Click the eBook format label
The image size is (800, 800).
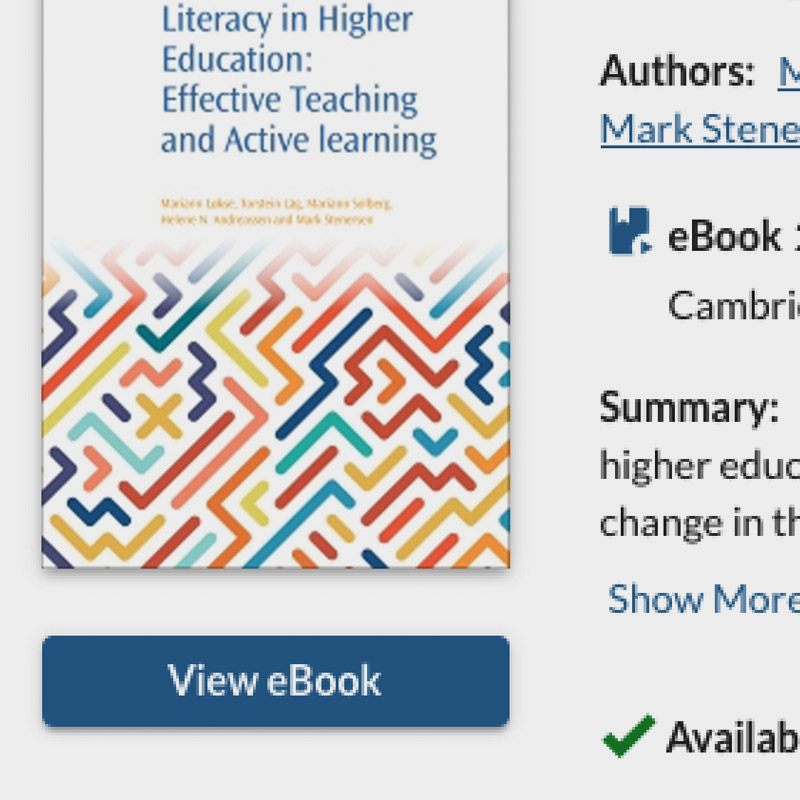tap(725, 237)
